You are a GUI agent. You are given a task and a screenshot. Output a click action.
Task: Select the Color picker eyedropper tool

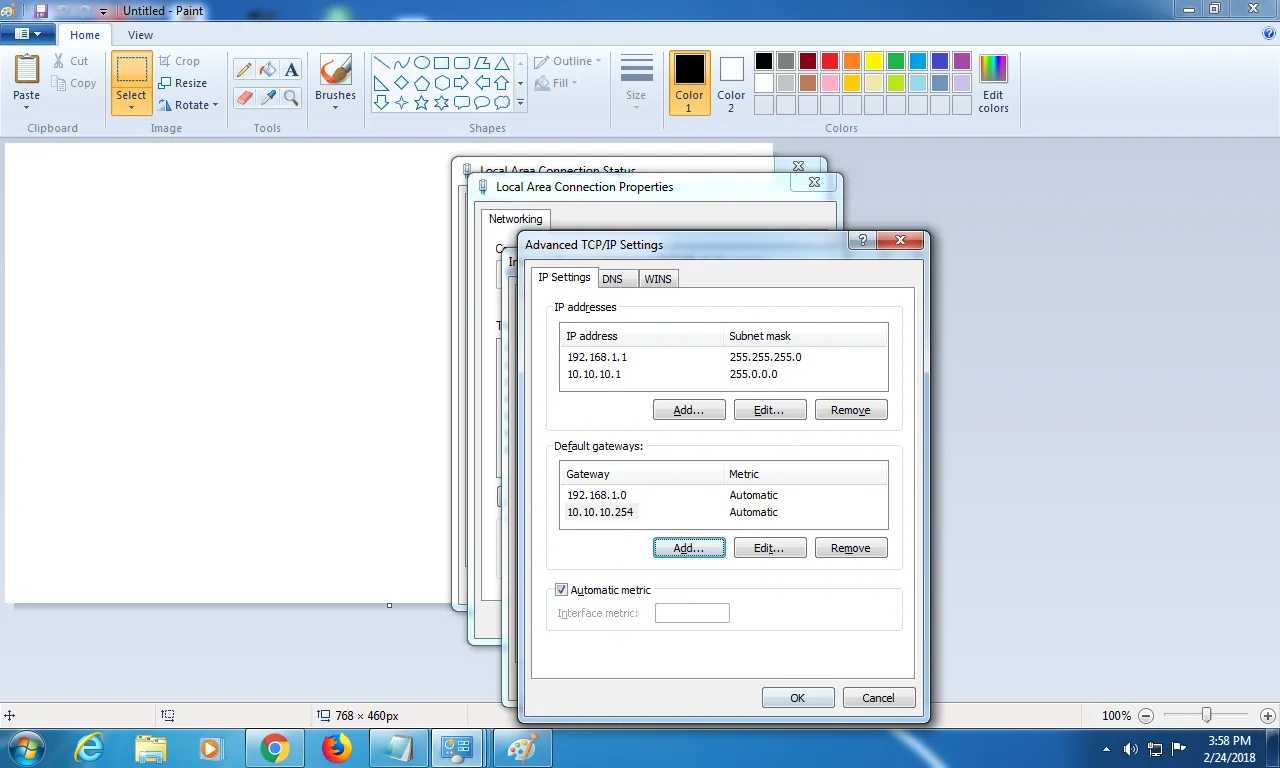click(x=267, y=97)
